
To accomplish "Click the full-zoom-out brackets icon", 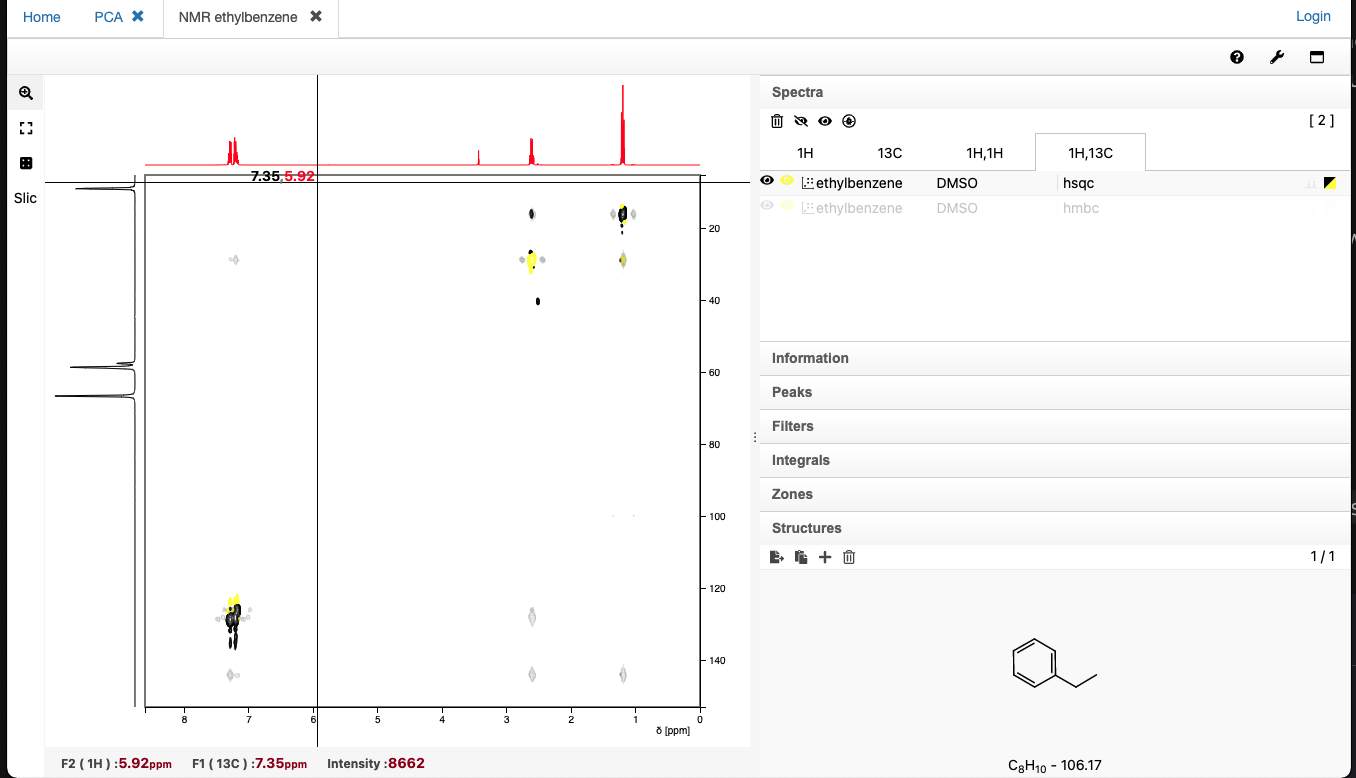I will 26,128.
